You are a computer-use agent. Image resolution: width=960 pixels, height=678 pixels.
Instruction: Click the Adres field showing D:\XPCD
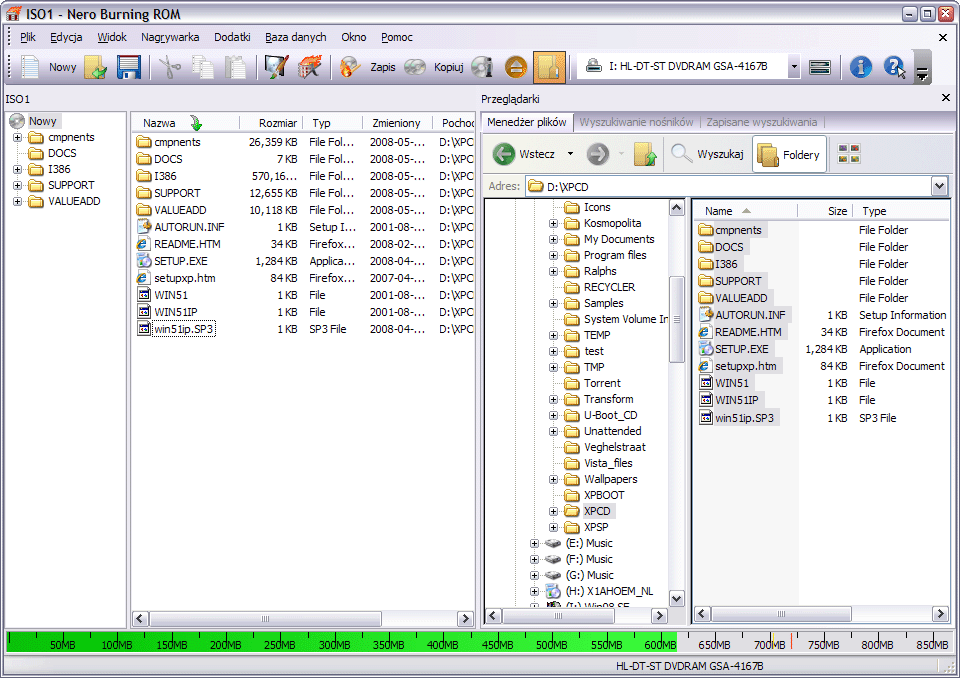coord(728,186)
